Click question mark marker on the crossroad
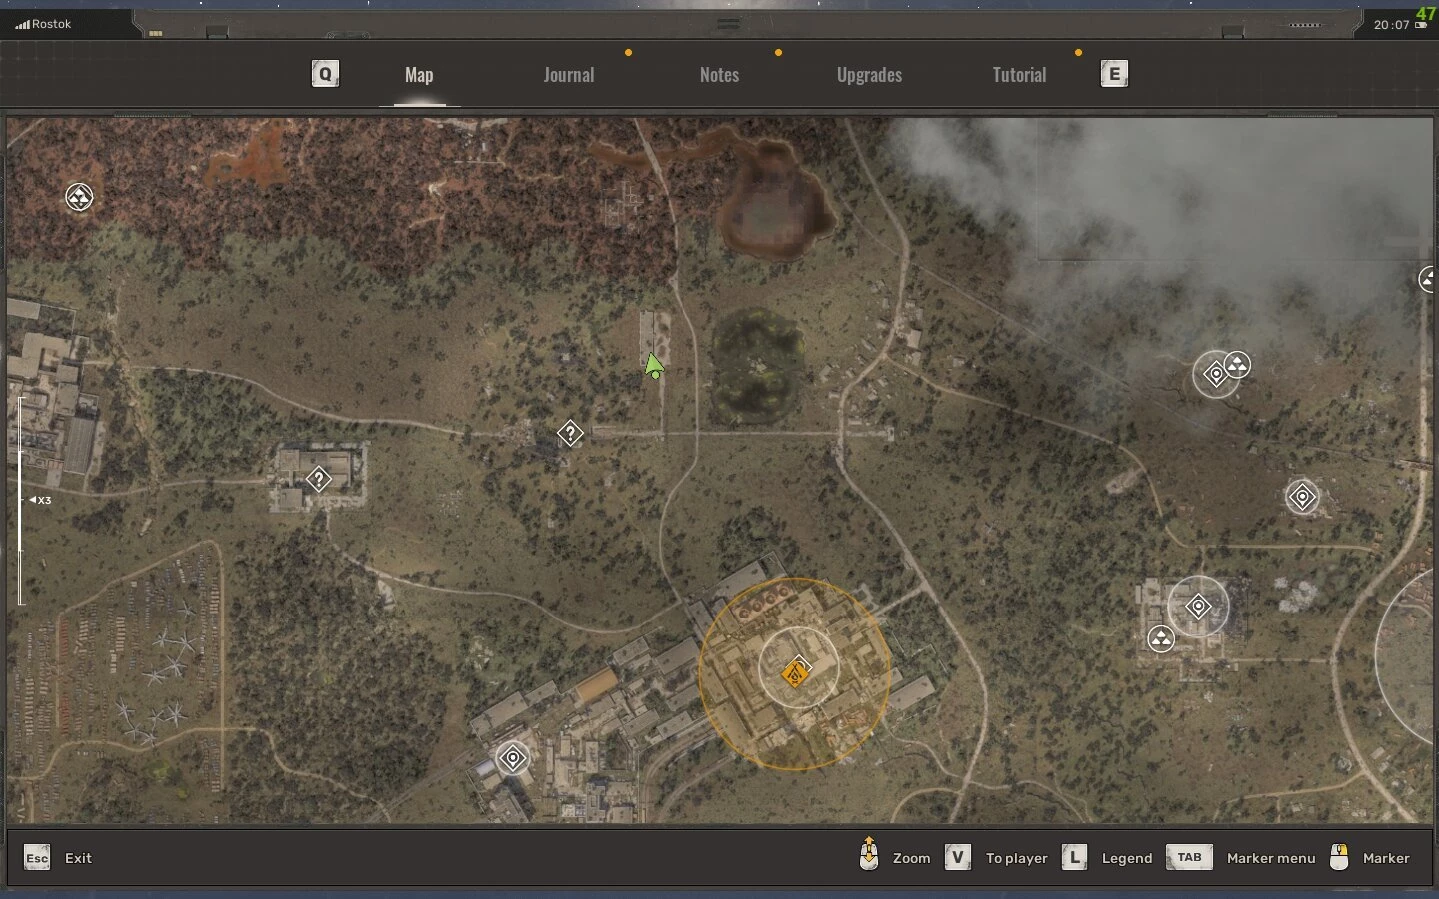The width and height of the screenshot is (1439, 899). click(569, 434)
